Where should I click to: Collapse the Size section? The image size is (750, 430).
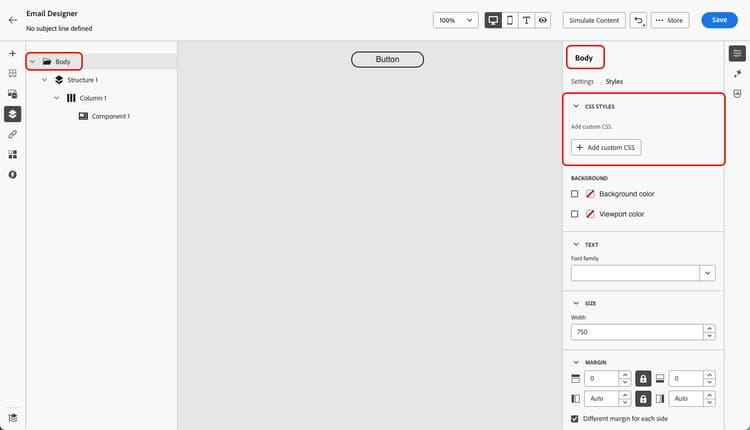(x=576, y=303)
